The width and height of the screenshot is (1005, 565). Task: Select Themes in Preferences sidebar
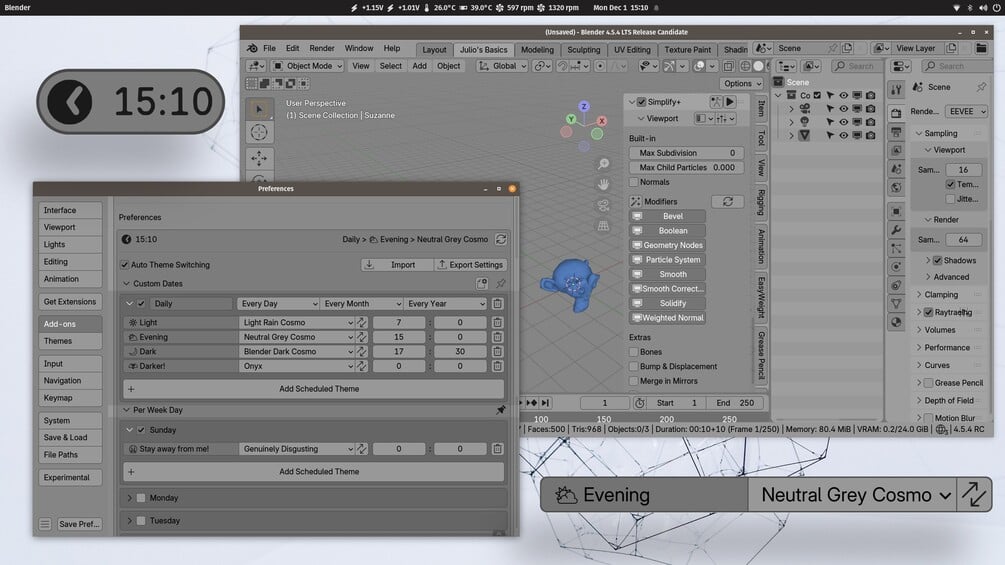point(69,341)
